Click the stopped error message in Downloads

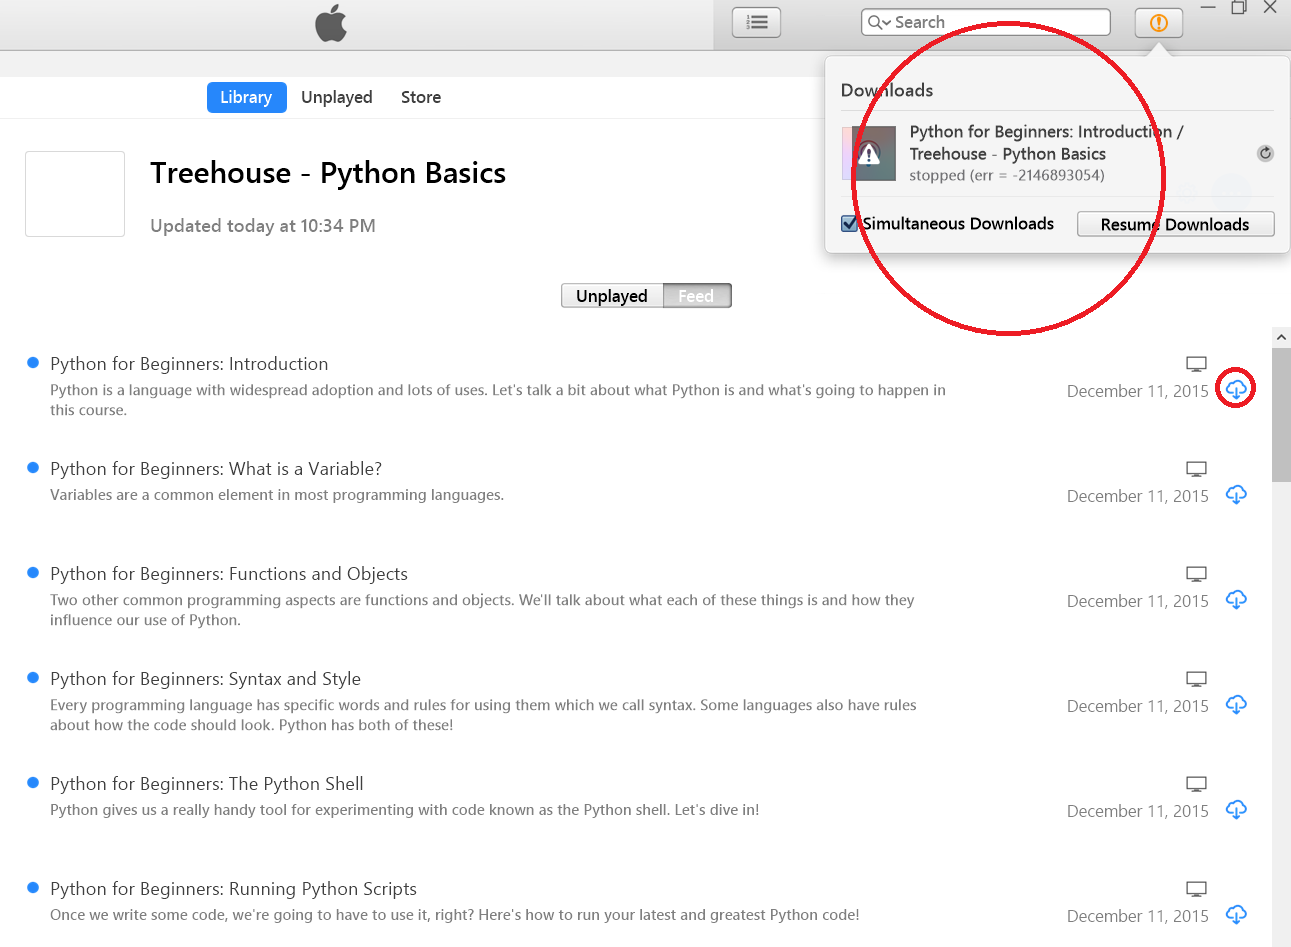pyautogui.click(x=1007, y=176)
